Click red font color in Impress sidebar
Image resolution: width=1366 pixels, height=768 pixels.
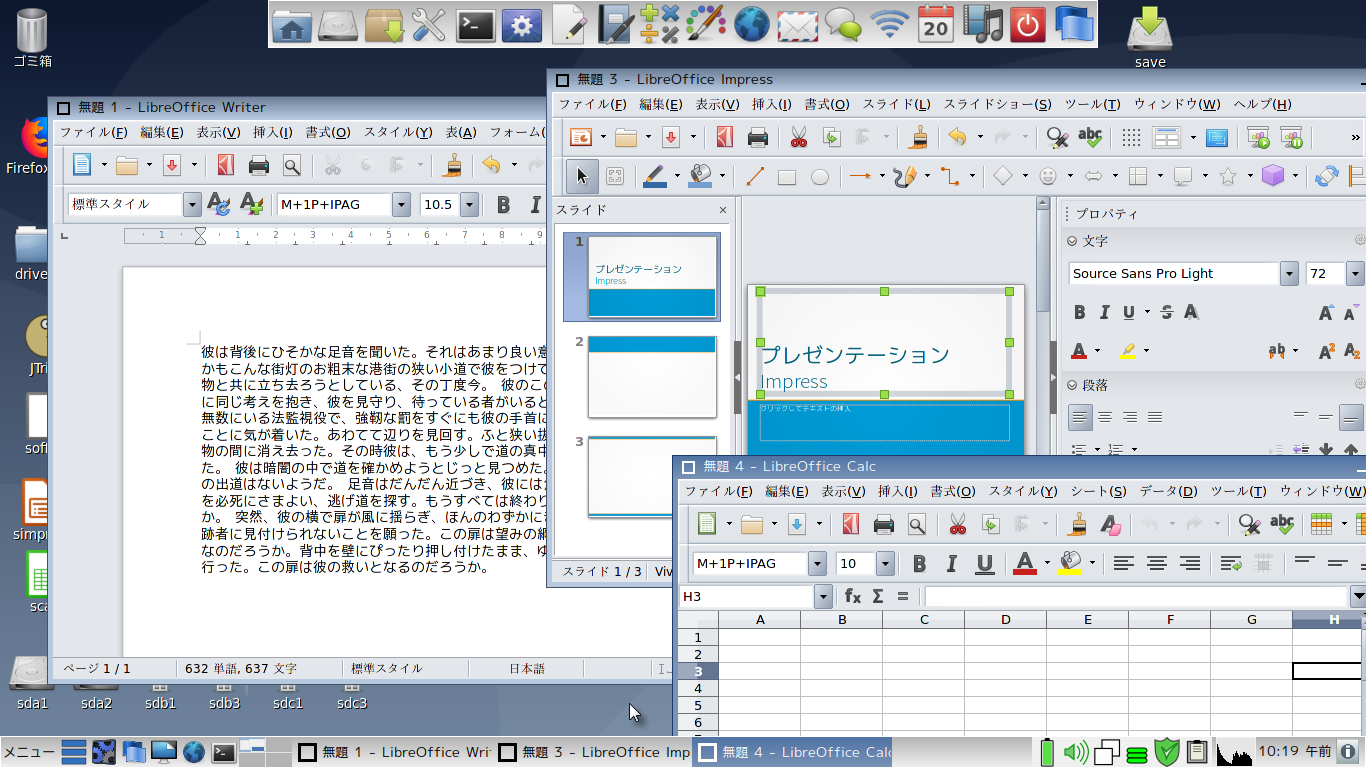click(1079, 351)
